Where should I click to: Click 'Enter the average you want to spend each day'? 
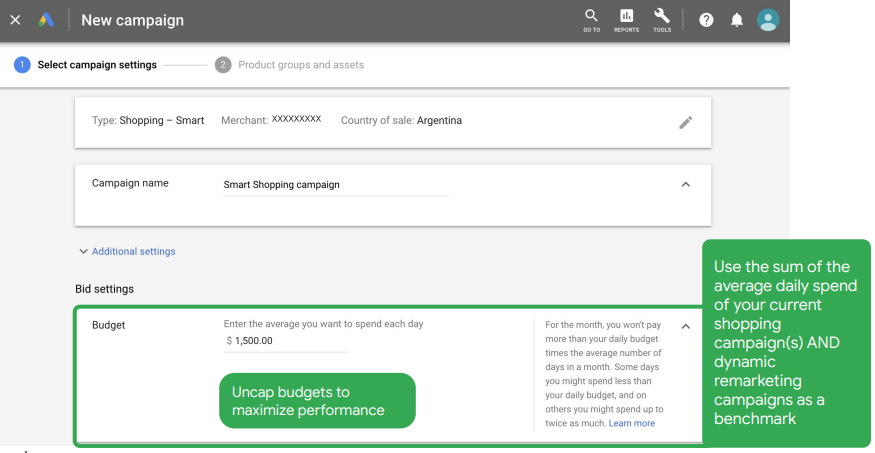pyautogui.click(x=324, y=324)
